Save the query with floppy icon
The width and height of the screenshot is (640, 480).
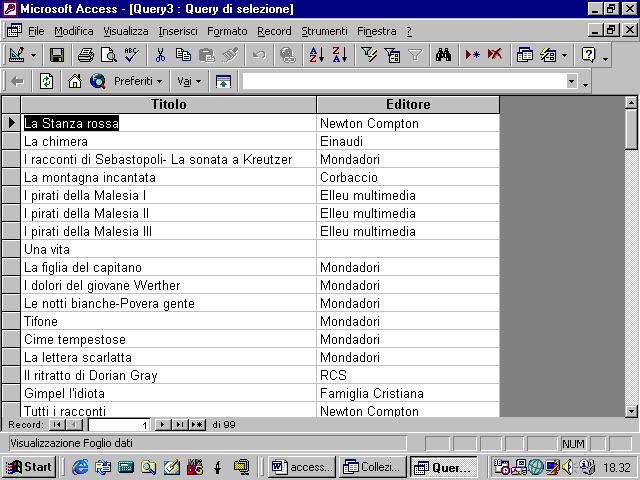click(x=56, y=55)
